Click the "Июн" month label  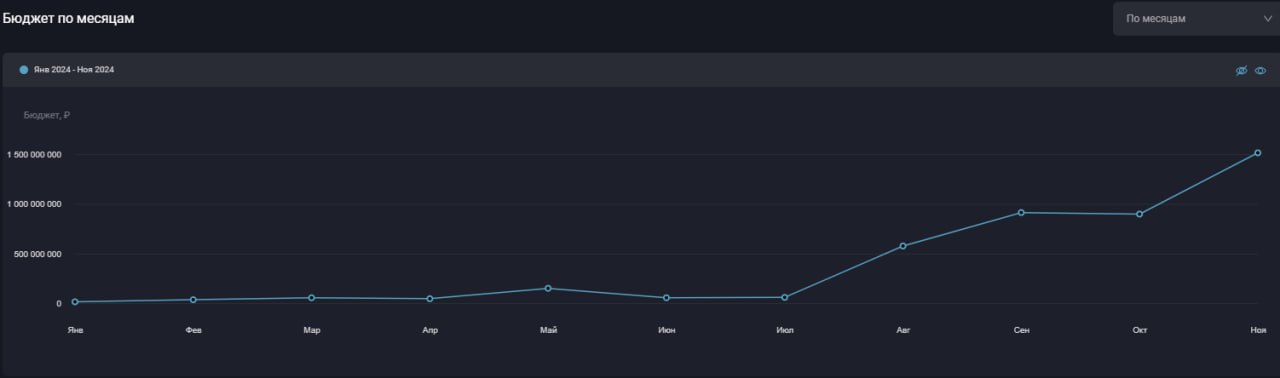pyautogui.click(x=666, y=330)
